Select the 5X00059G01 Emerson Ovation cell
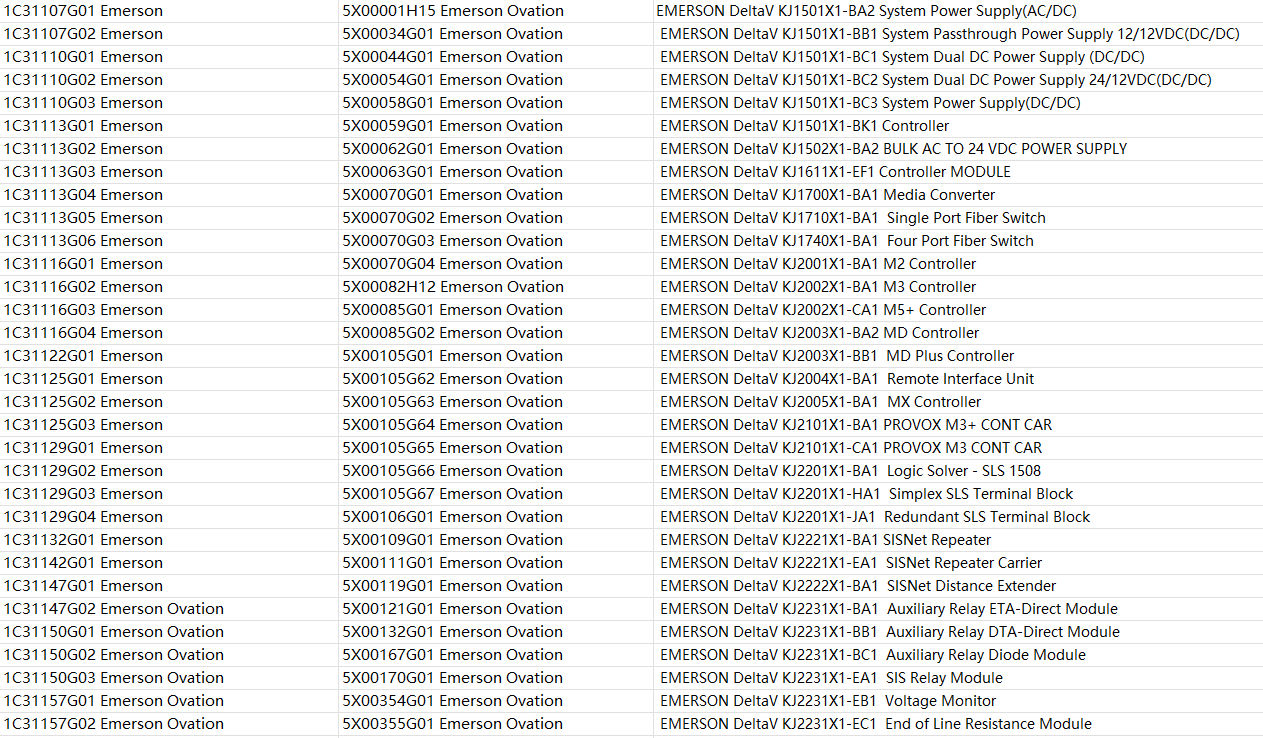Viewport: 1263px width, 738px height. point(453,126)
